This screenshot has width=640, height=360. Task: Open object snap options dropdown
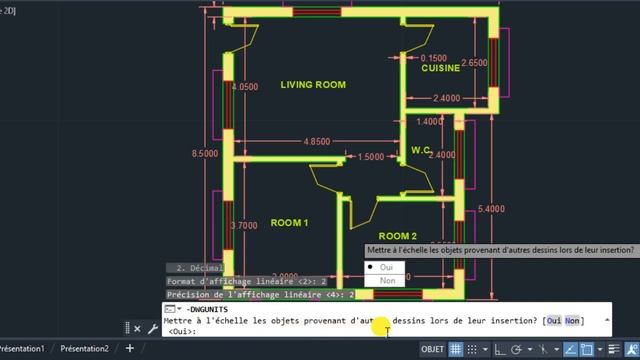coord(600,349)
